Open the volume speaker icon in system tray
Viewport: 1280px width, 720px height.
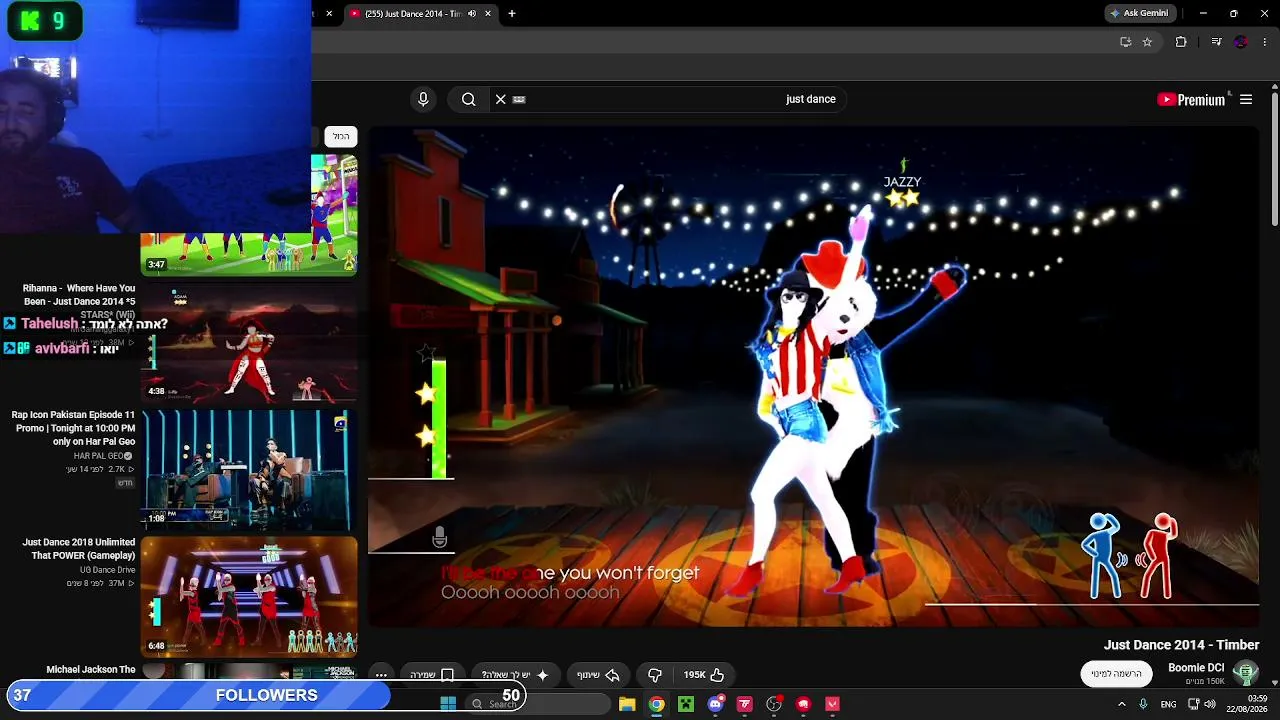point(1210,704)
